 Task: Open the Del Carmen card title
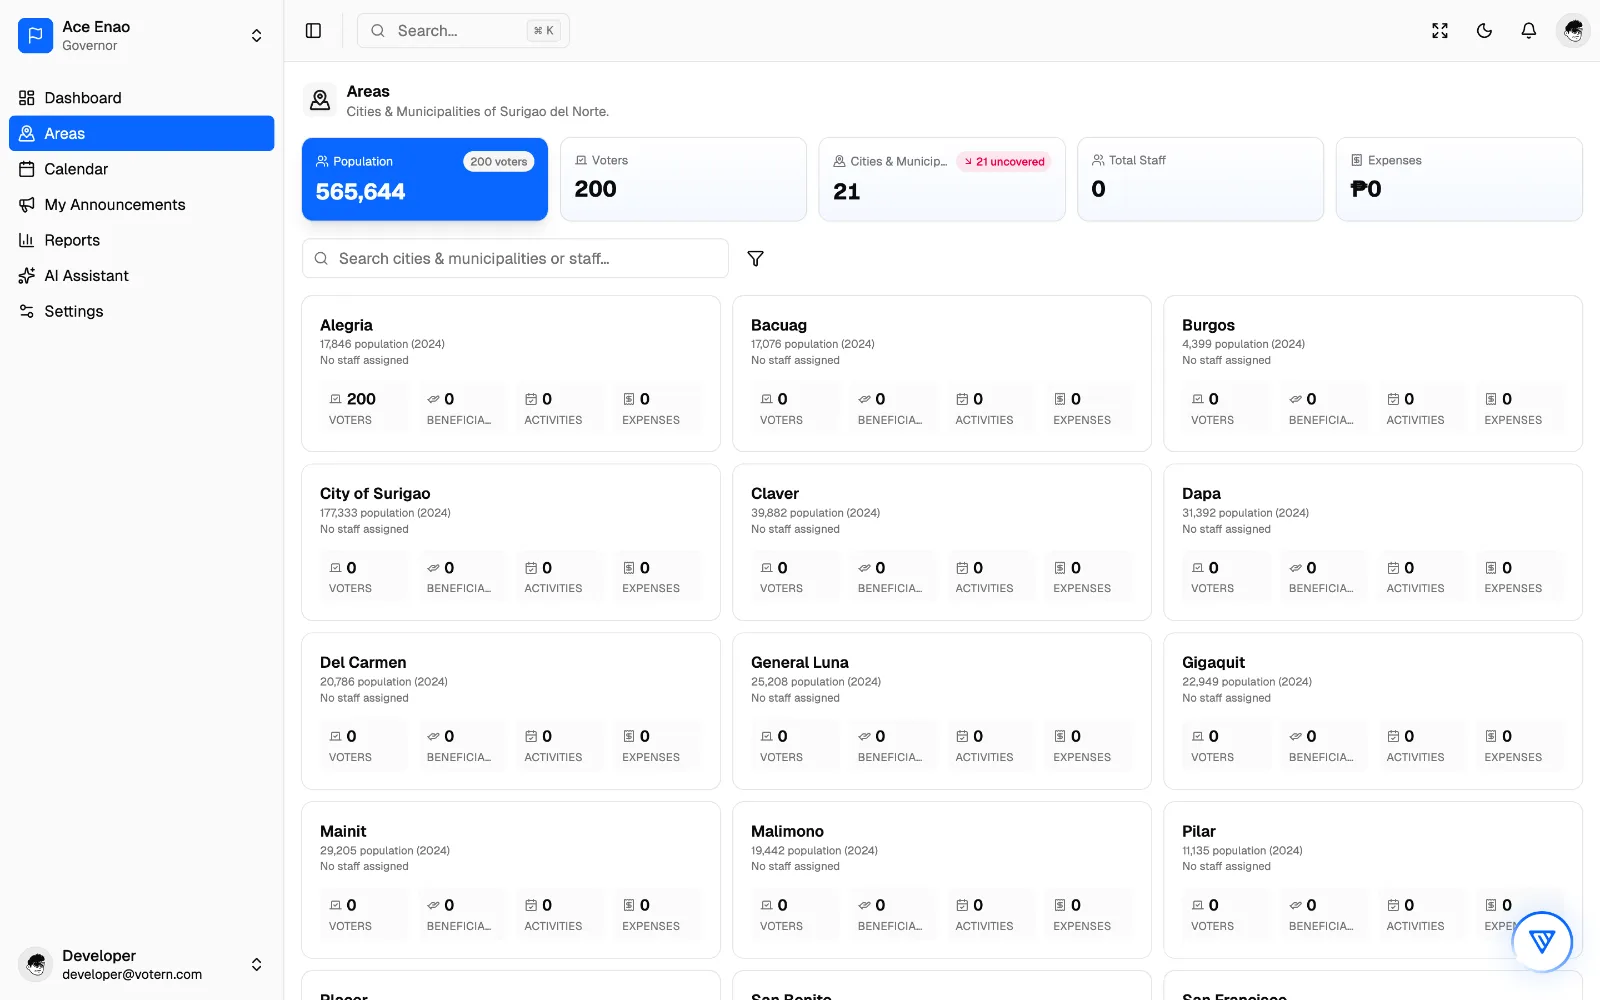tap(363, 663)
